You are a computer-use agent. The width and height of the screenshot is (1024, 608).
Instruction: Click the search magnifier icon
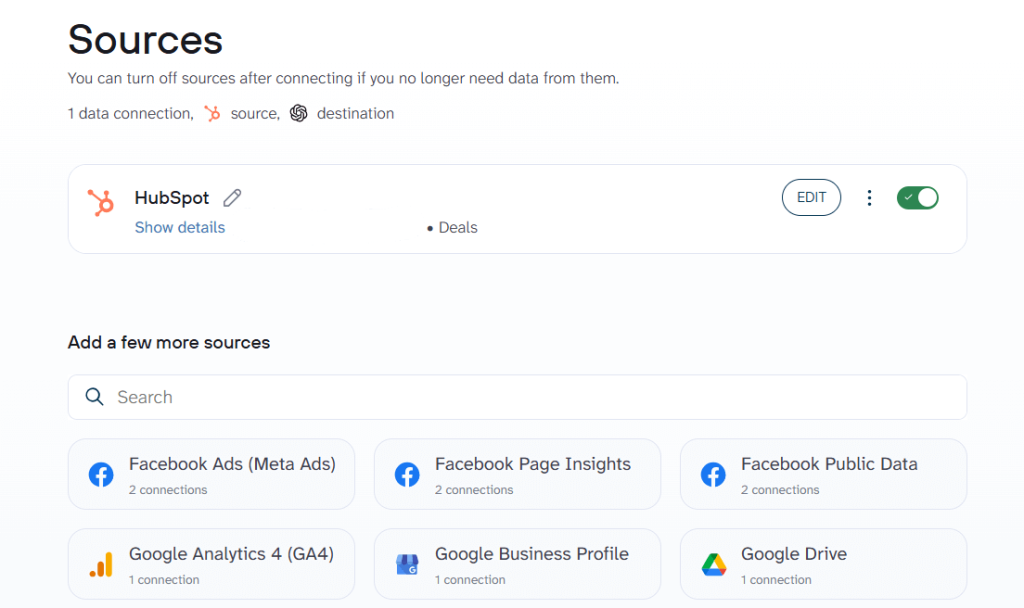click(x=94, y=397)
